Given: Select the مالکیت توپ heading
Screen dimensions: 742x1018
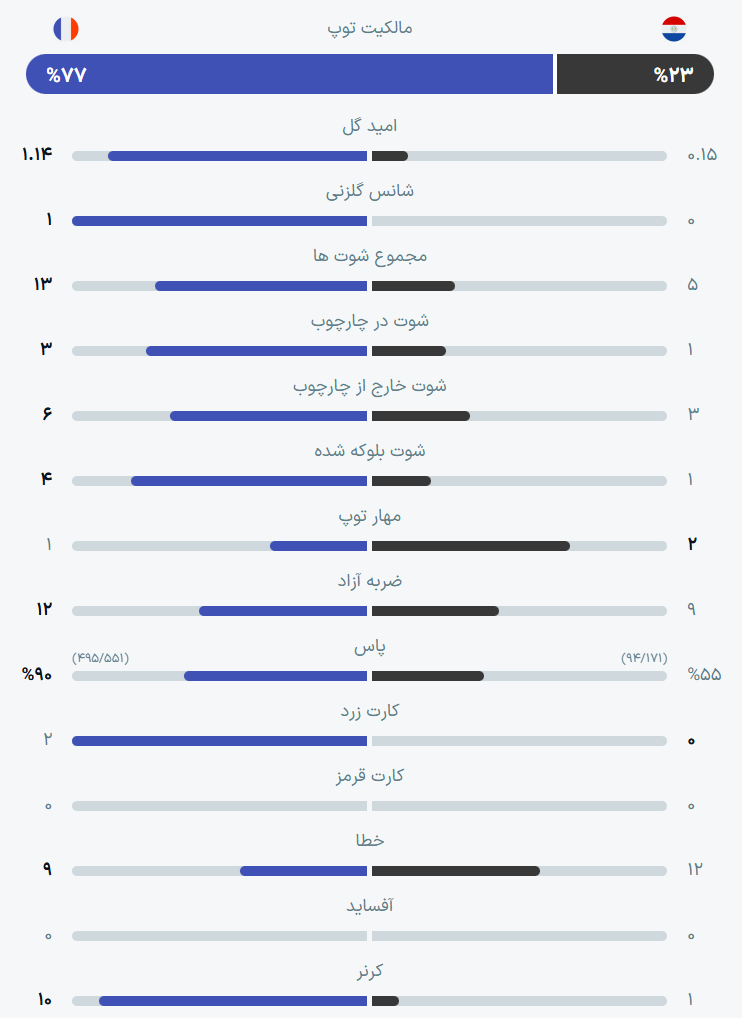Looking at the screenshot, I should (369, 29).
